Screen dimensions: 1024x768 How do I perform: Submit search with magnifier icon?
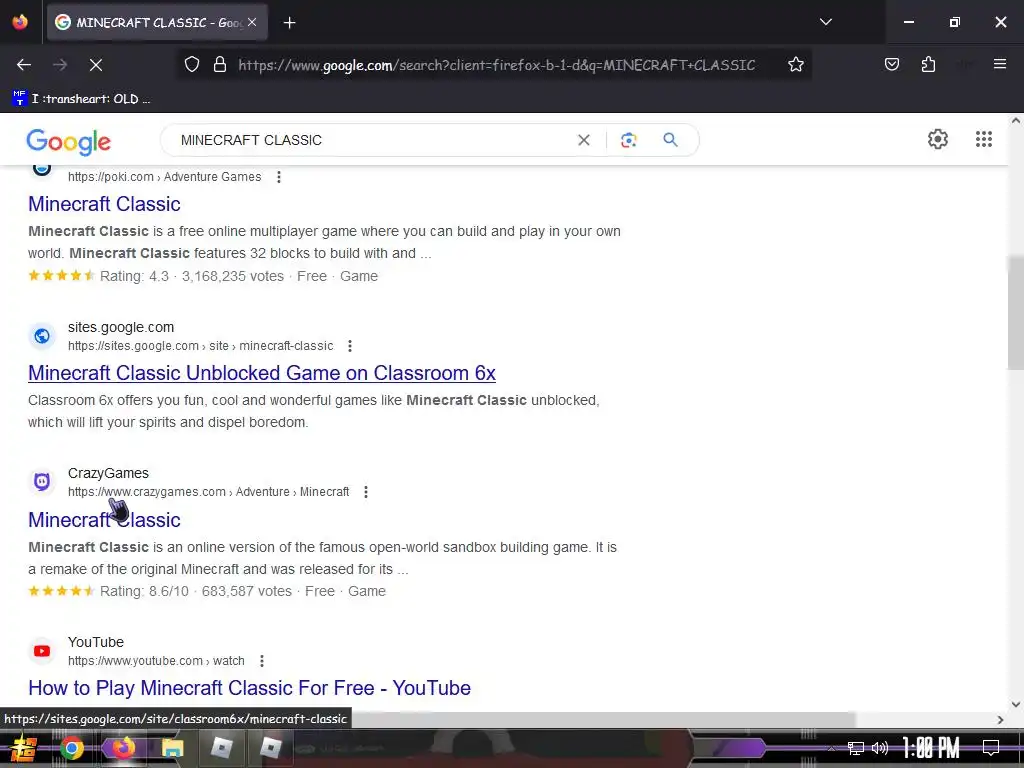click(670, 139)
